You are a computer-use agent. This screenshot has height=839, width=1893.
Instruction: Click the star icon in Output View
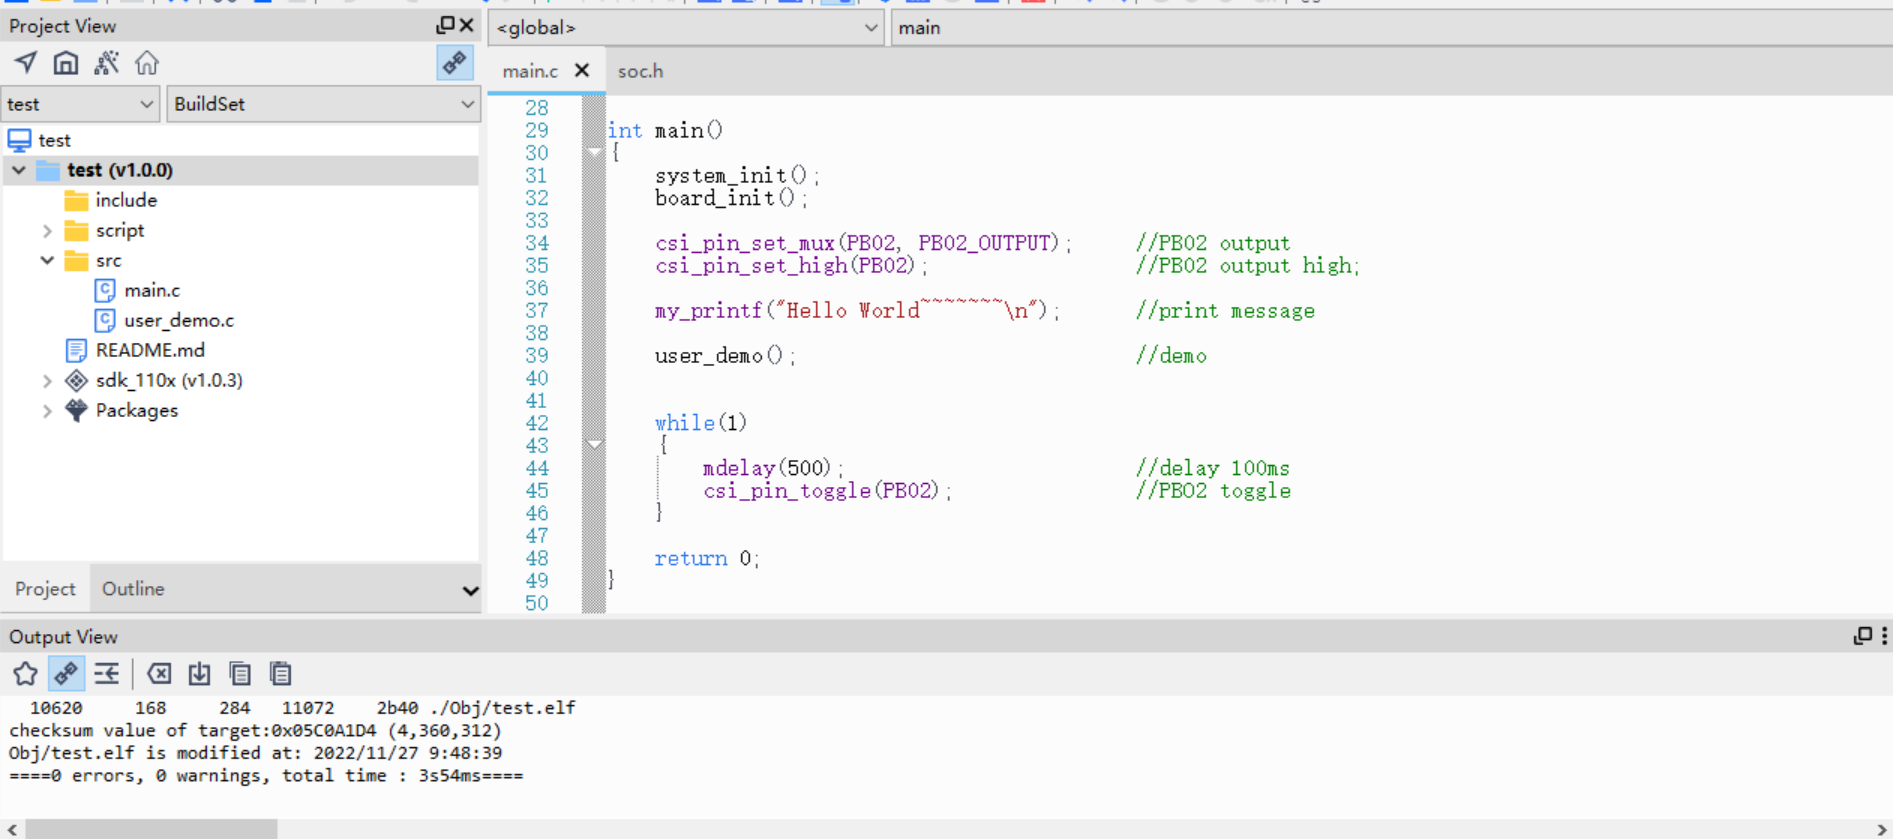(x=25, y=674)
